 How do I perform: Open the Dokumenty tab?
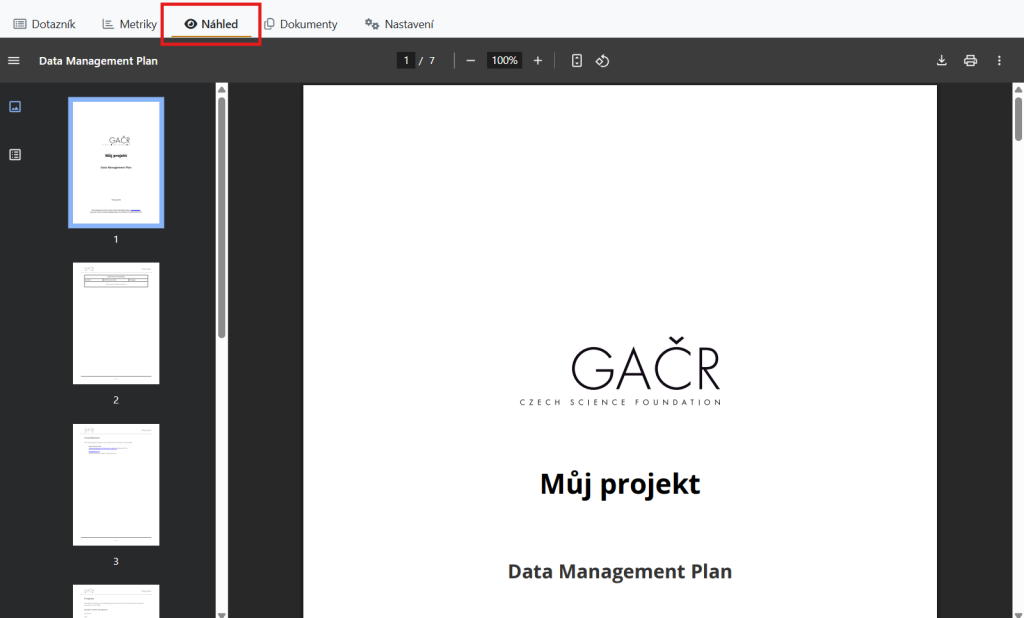point(300,24)
